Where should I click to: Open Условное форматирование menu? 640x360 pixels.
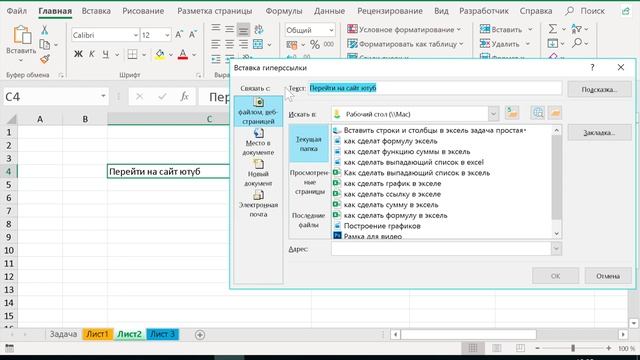(x=404, y=29)
